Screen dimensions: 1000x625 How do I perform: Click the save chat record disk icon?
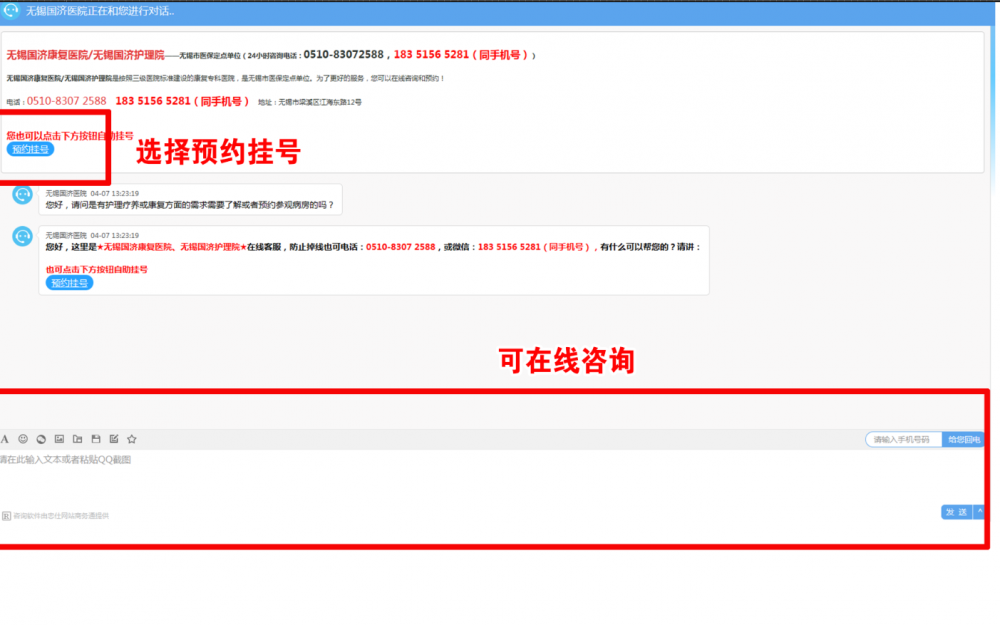(96, 439)
